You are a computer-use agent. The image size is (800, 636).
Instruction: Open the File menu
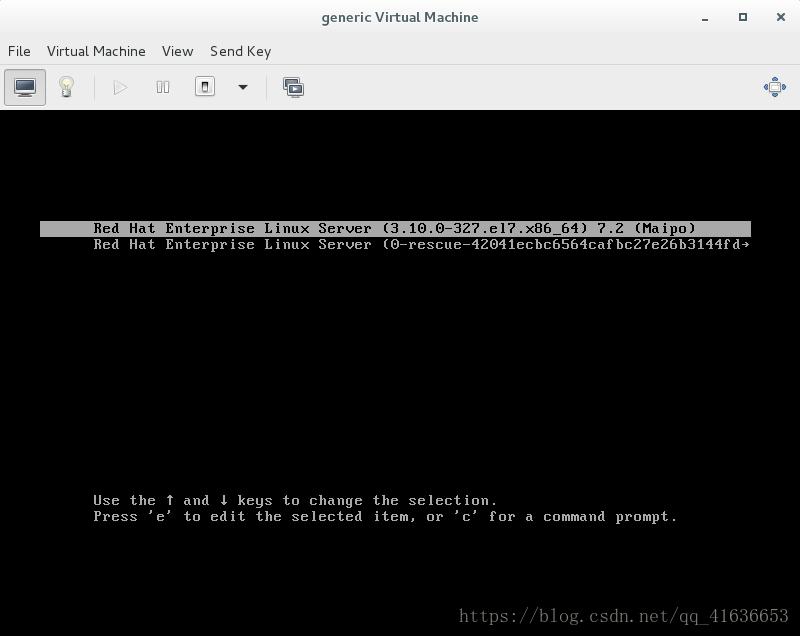(19, 51)
